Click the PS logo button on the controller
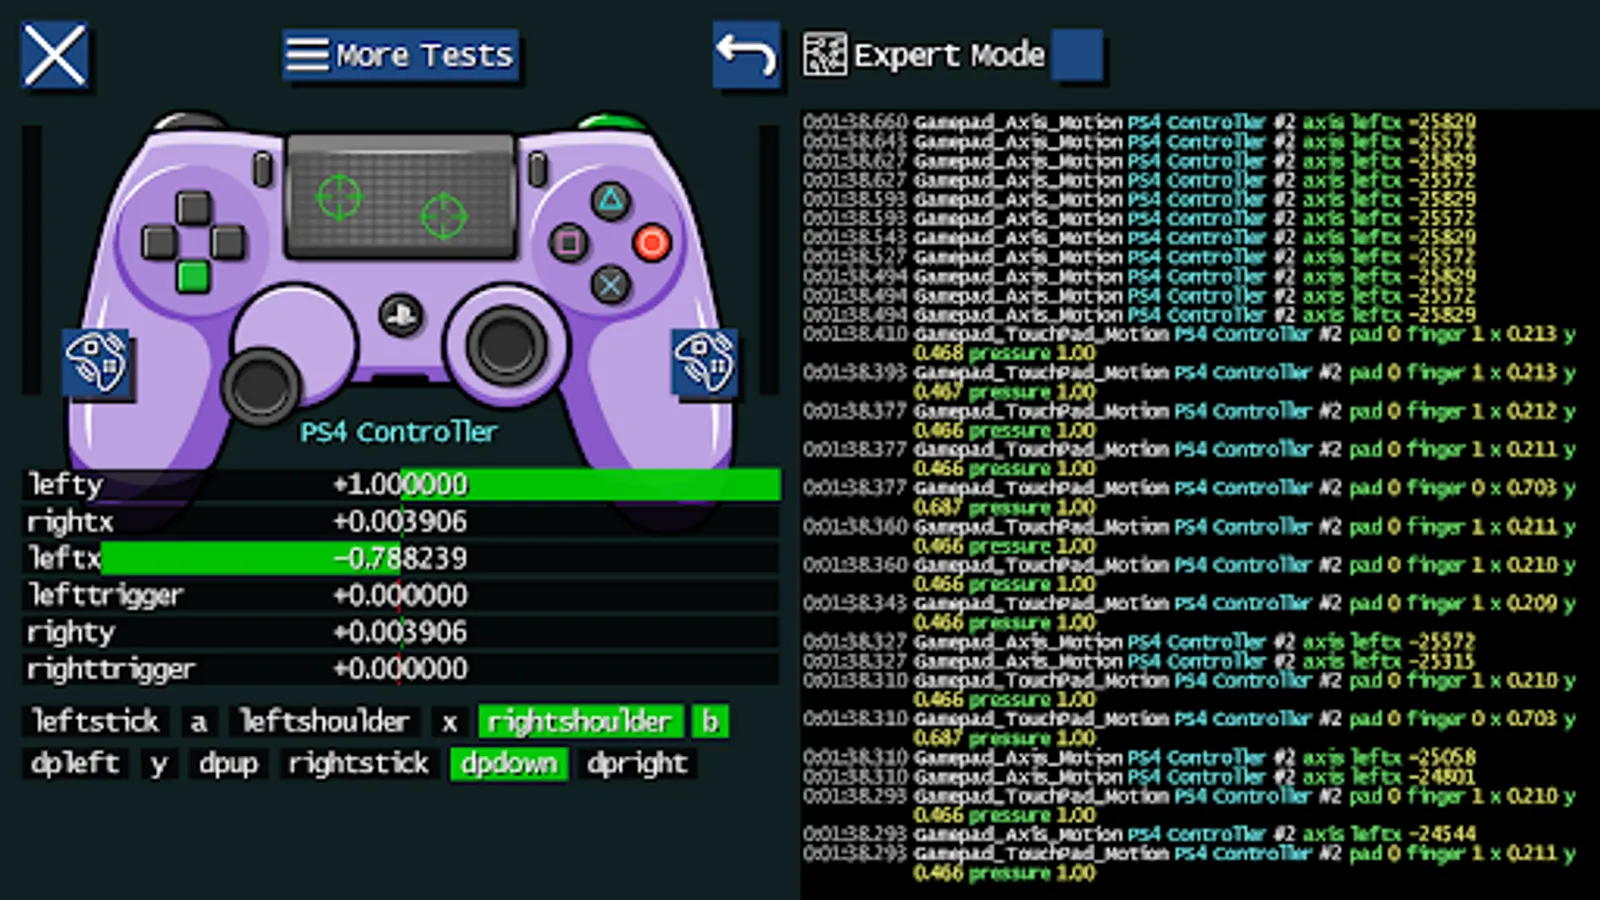 400,316
